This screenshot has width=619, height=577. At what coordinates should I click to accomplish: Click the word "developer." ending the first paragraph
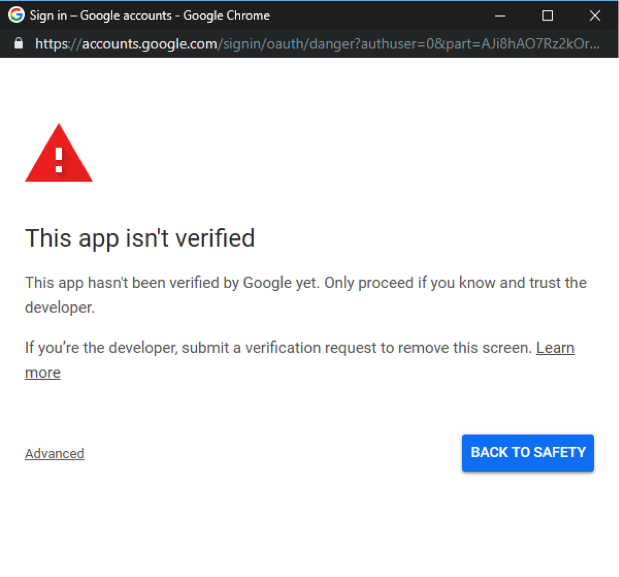click(x=60, y=307)
